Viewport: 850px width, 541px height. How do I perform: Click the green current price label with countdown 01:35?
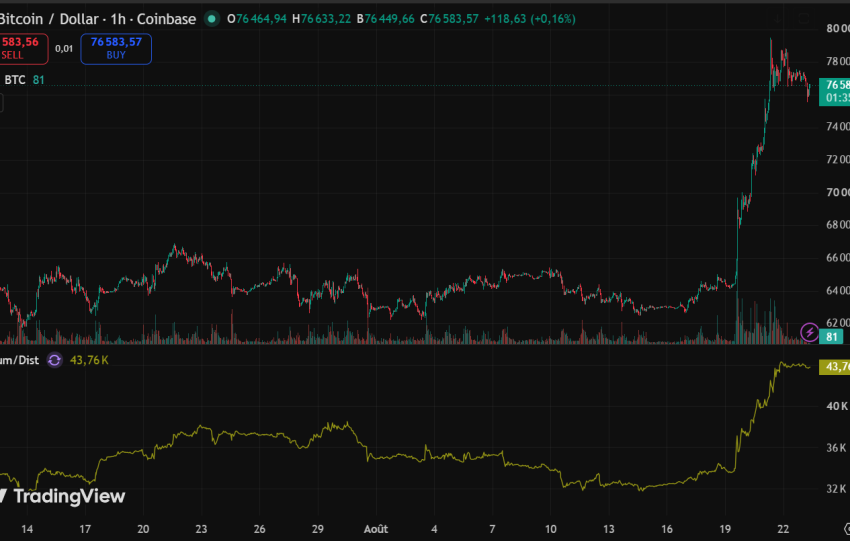[x=834, y=92]
